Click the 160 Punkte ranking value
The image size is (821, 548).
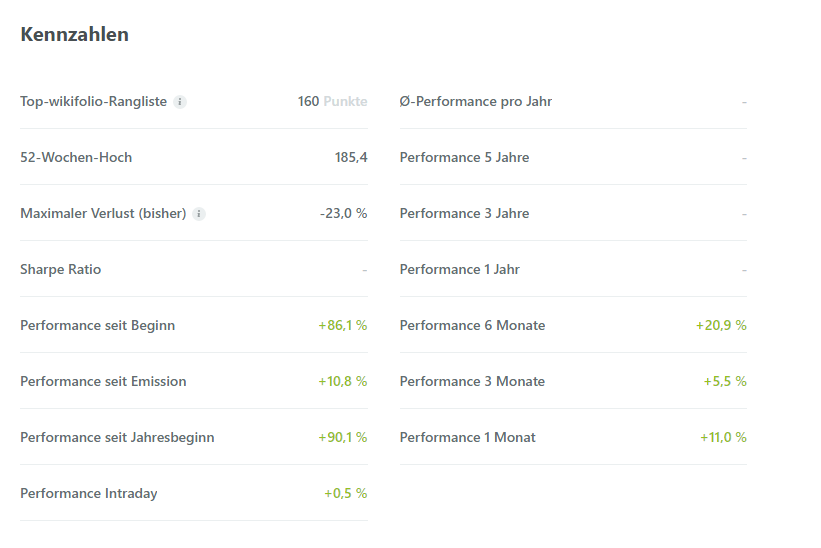pos(332,102)
